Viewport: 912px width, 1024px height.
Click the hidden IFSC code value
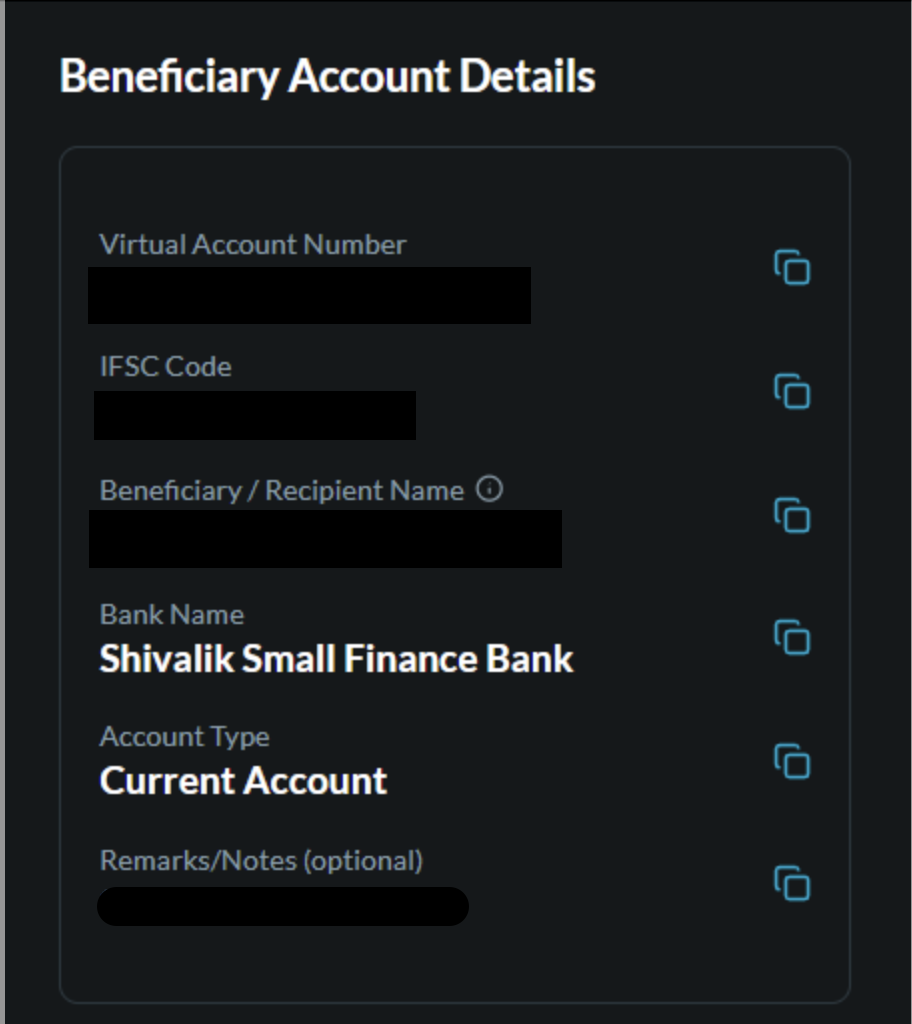point(255,415)
